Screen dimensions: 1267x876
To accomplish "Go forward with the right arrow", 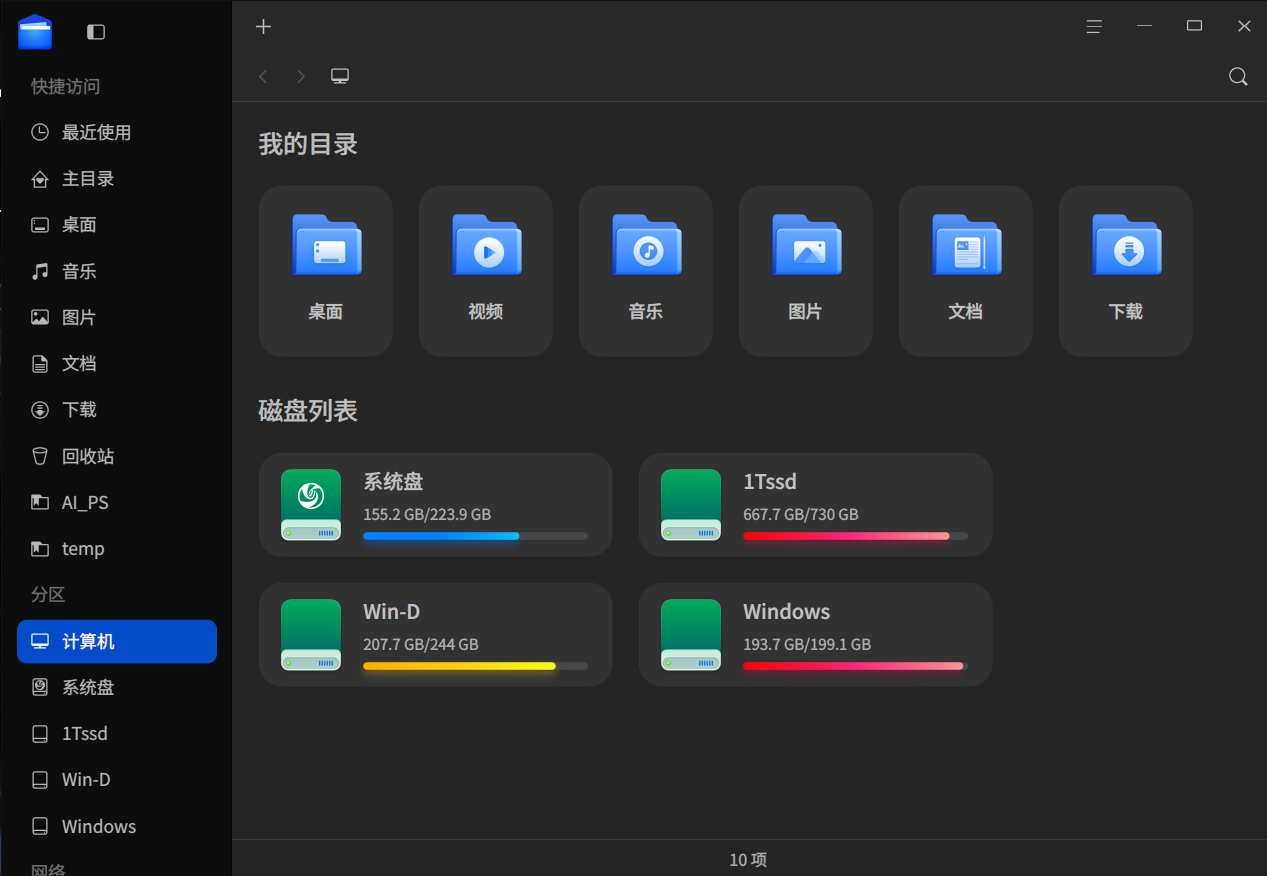I will [301, 77].
